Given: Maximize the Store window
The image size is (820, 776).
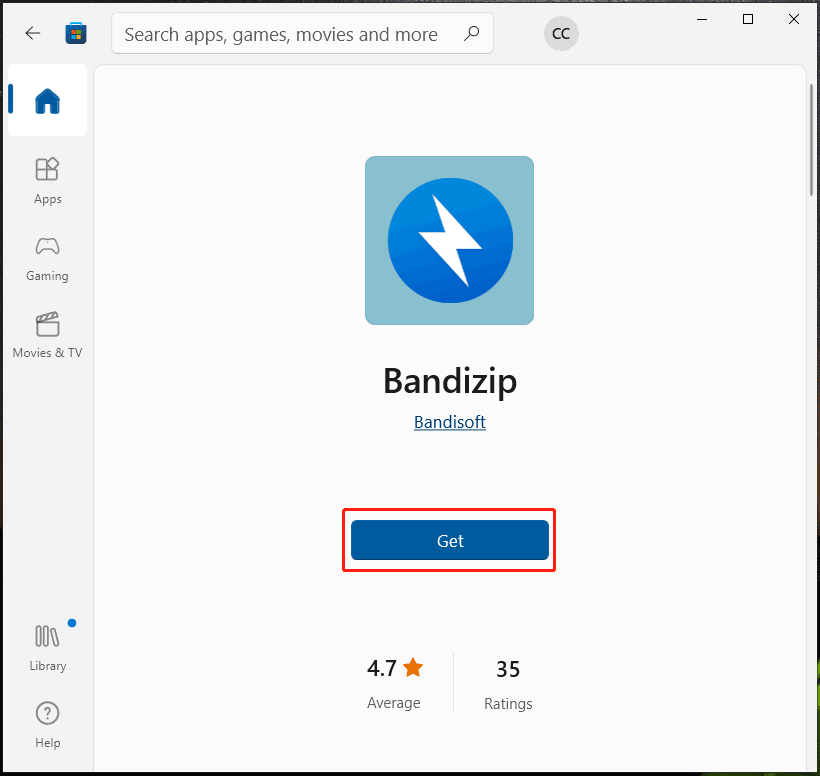Looking at the screenshot, I should 748,19.
